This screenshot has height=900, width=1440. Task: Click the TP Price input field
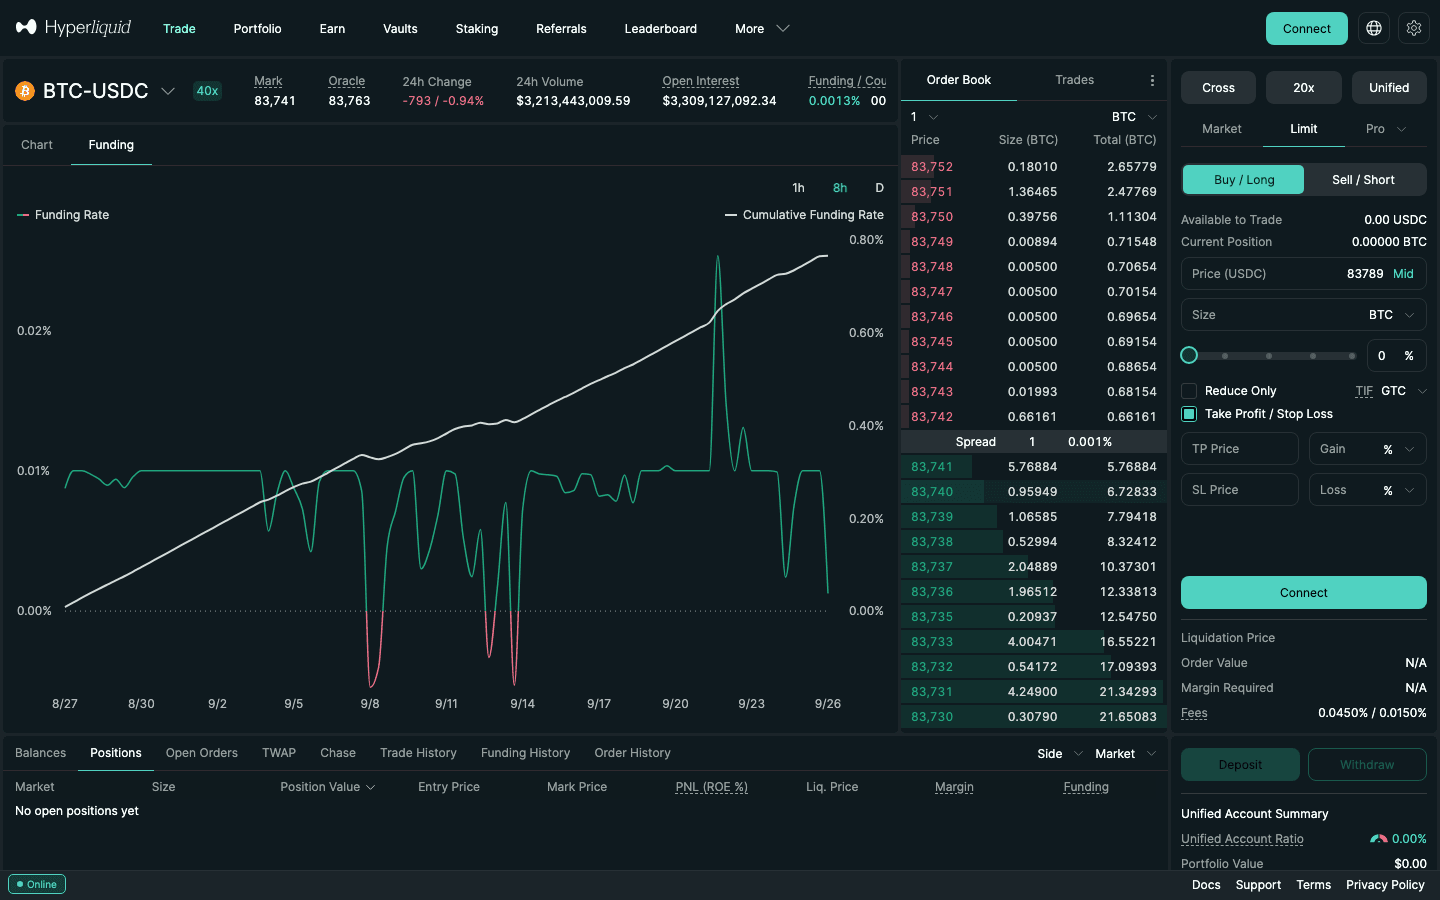(x=1240, y=449)
